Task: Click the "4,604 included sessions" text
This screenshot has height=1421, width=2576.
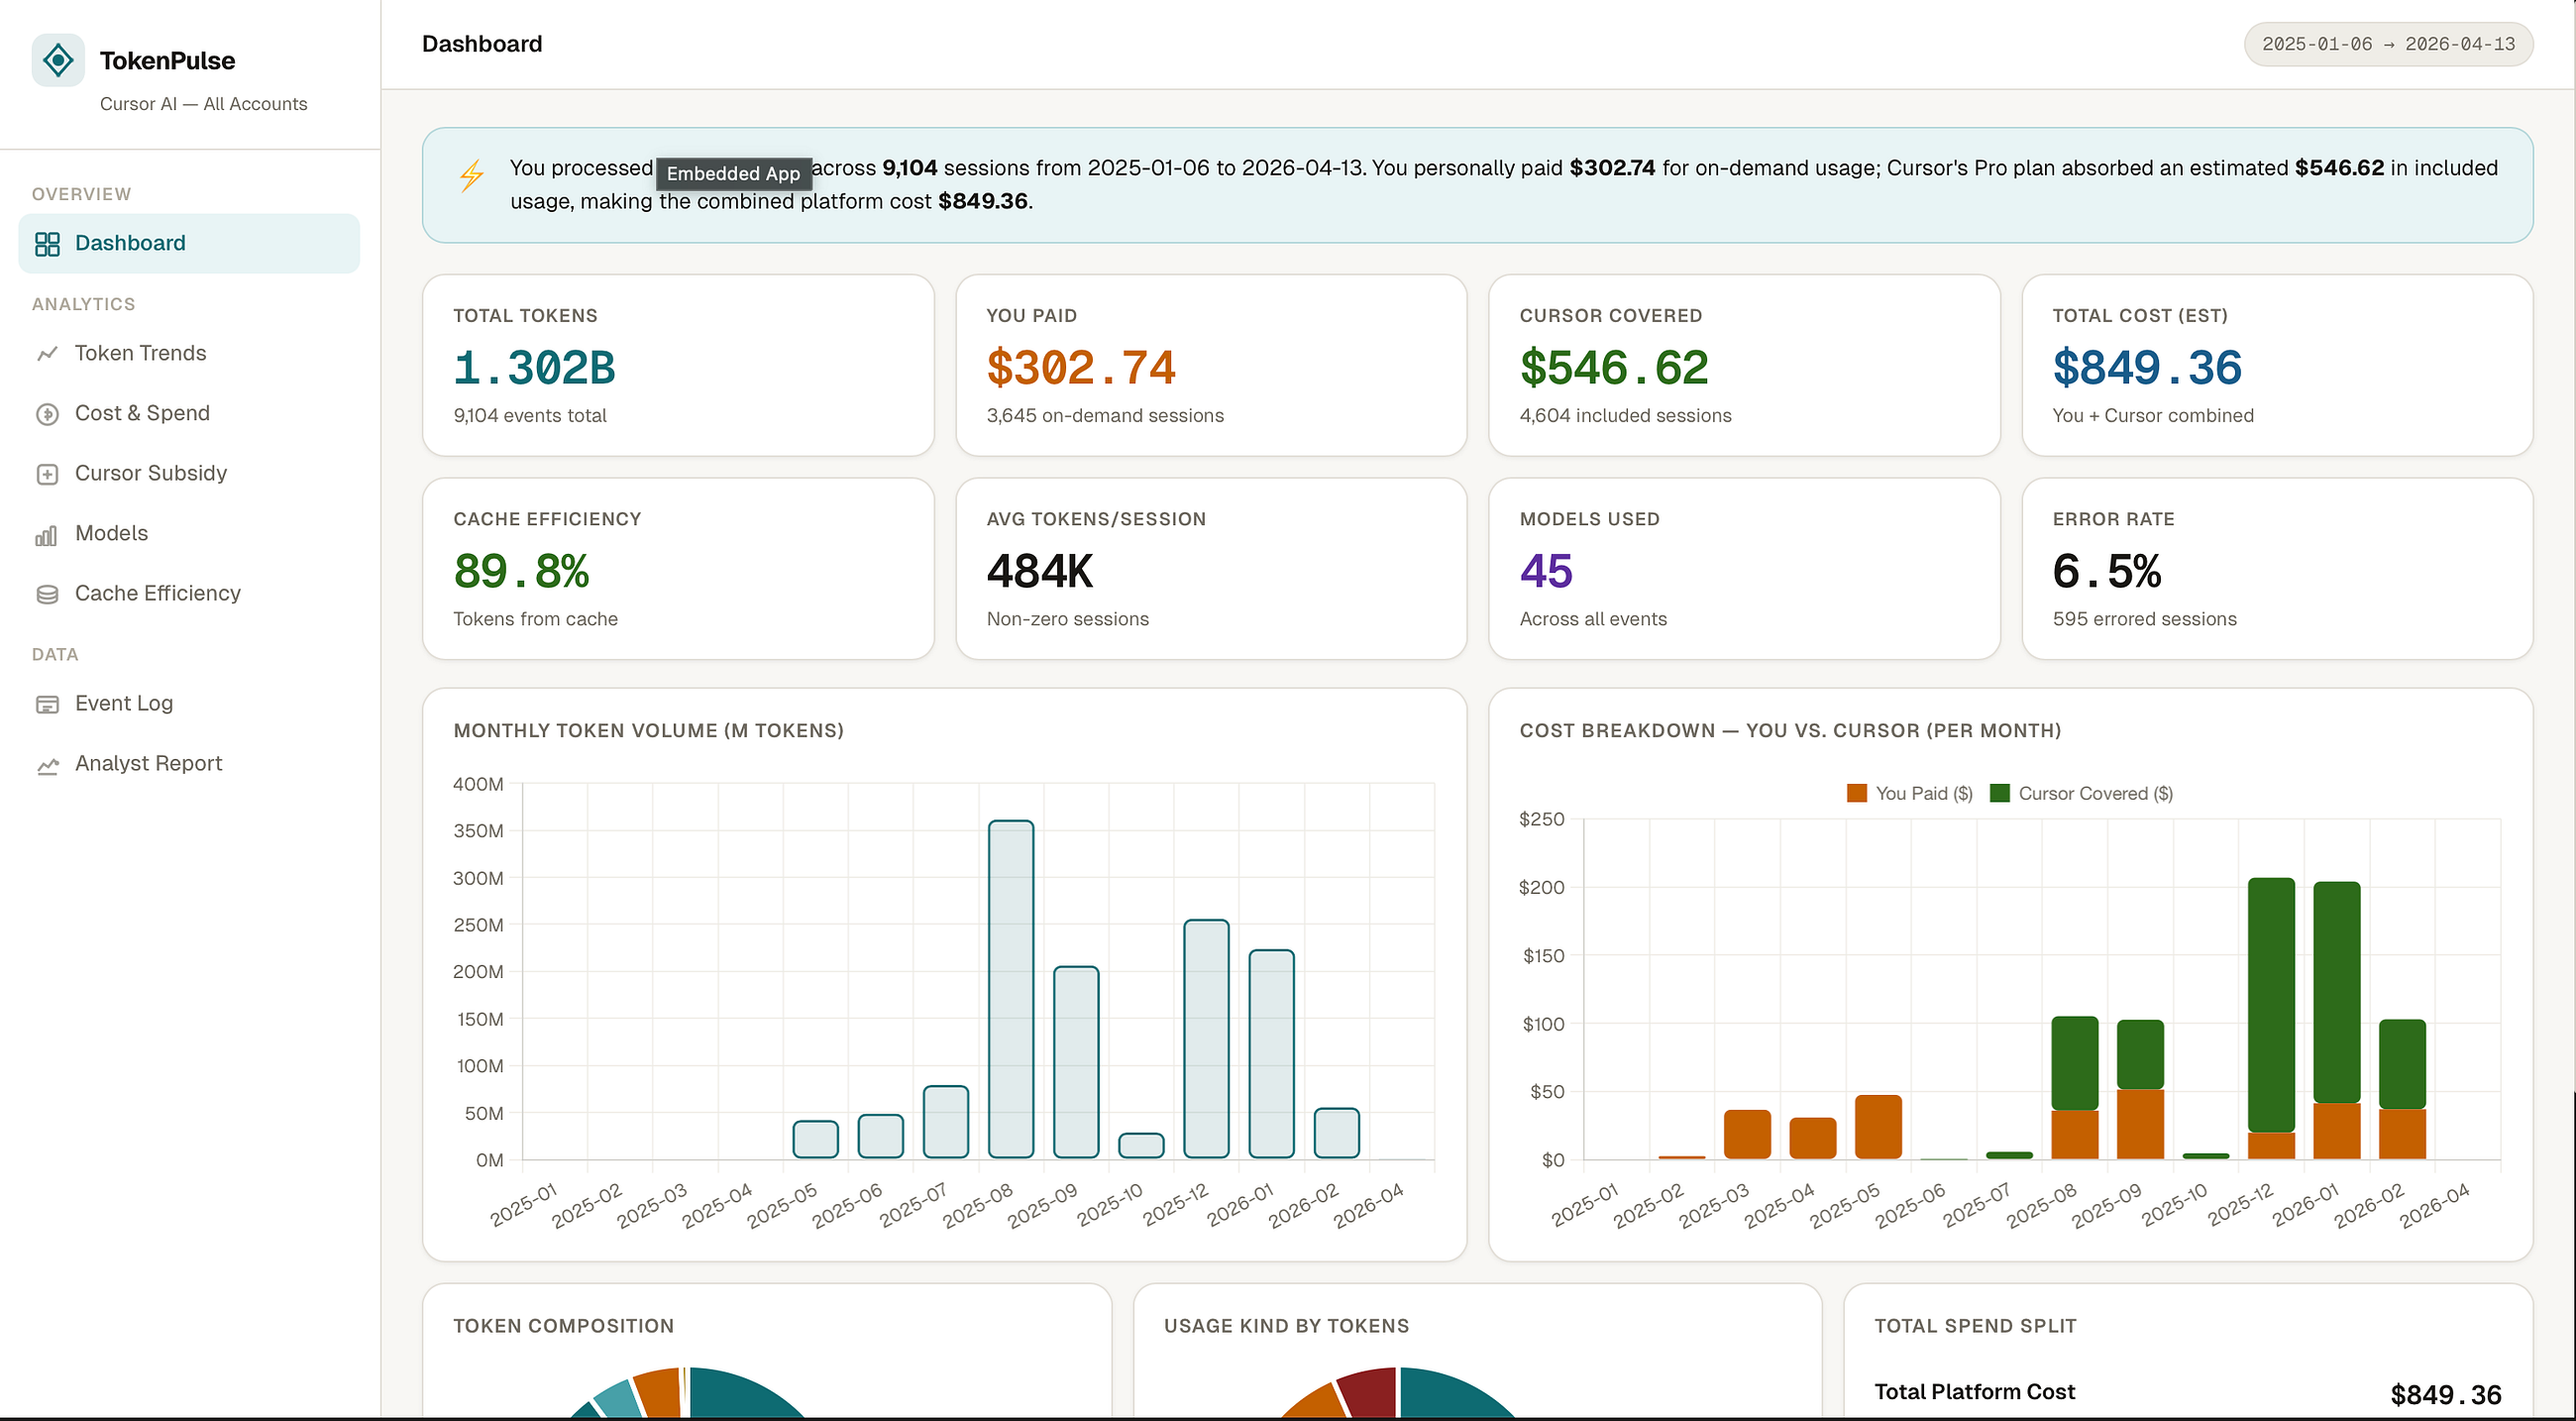Action: [1625, 415]
